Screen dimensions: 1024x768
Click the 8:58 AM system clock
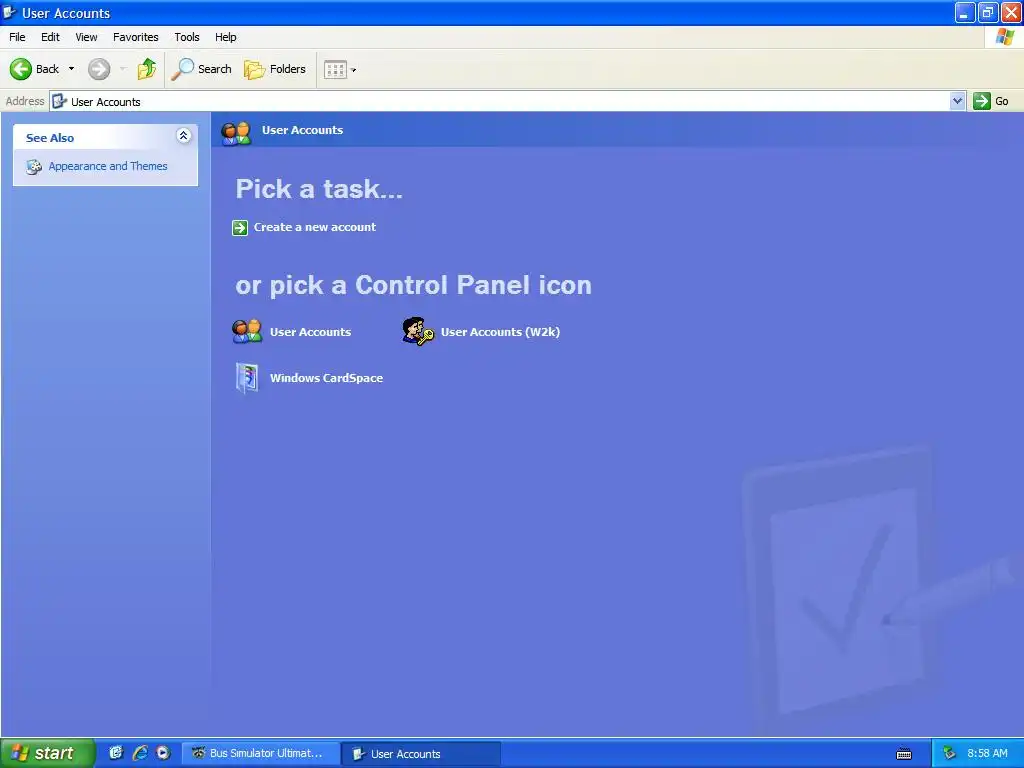(x=987, y=754)
